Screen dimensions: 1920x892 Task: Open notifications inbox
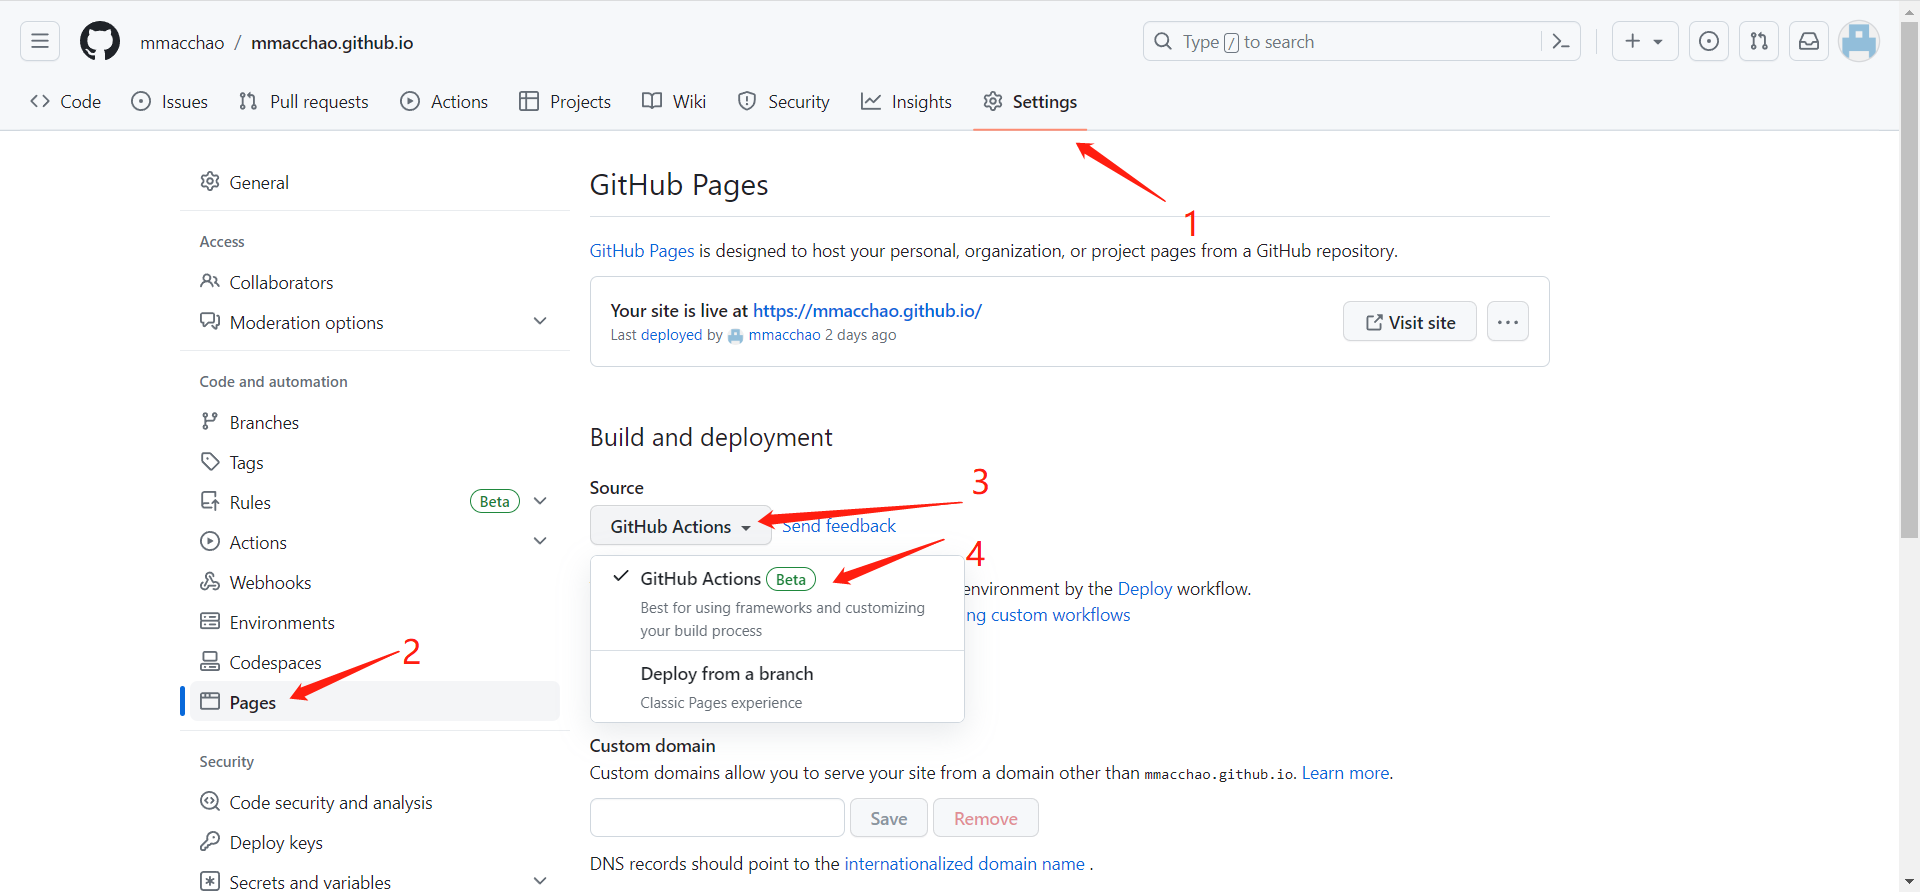[1809, 41]
